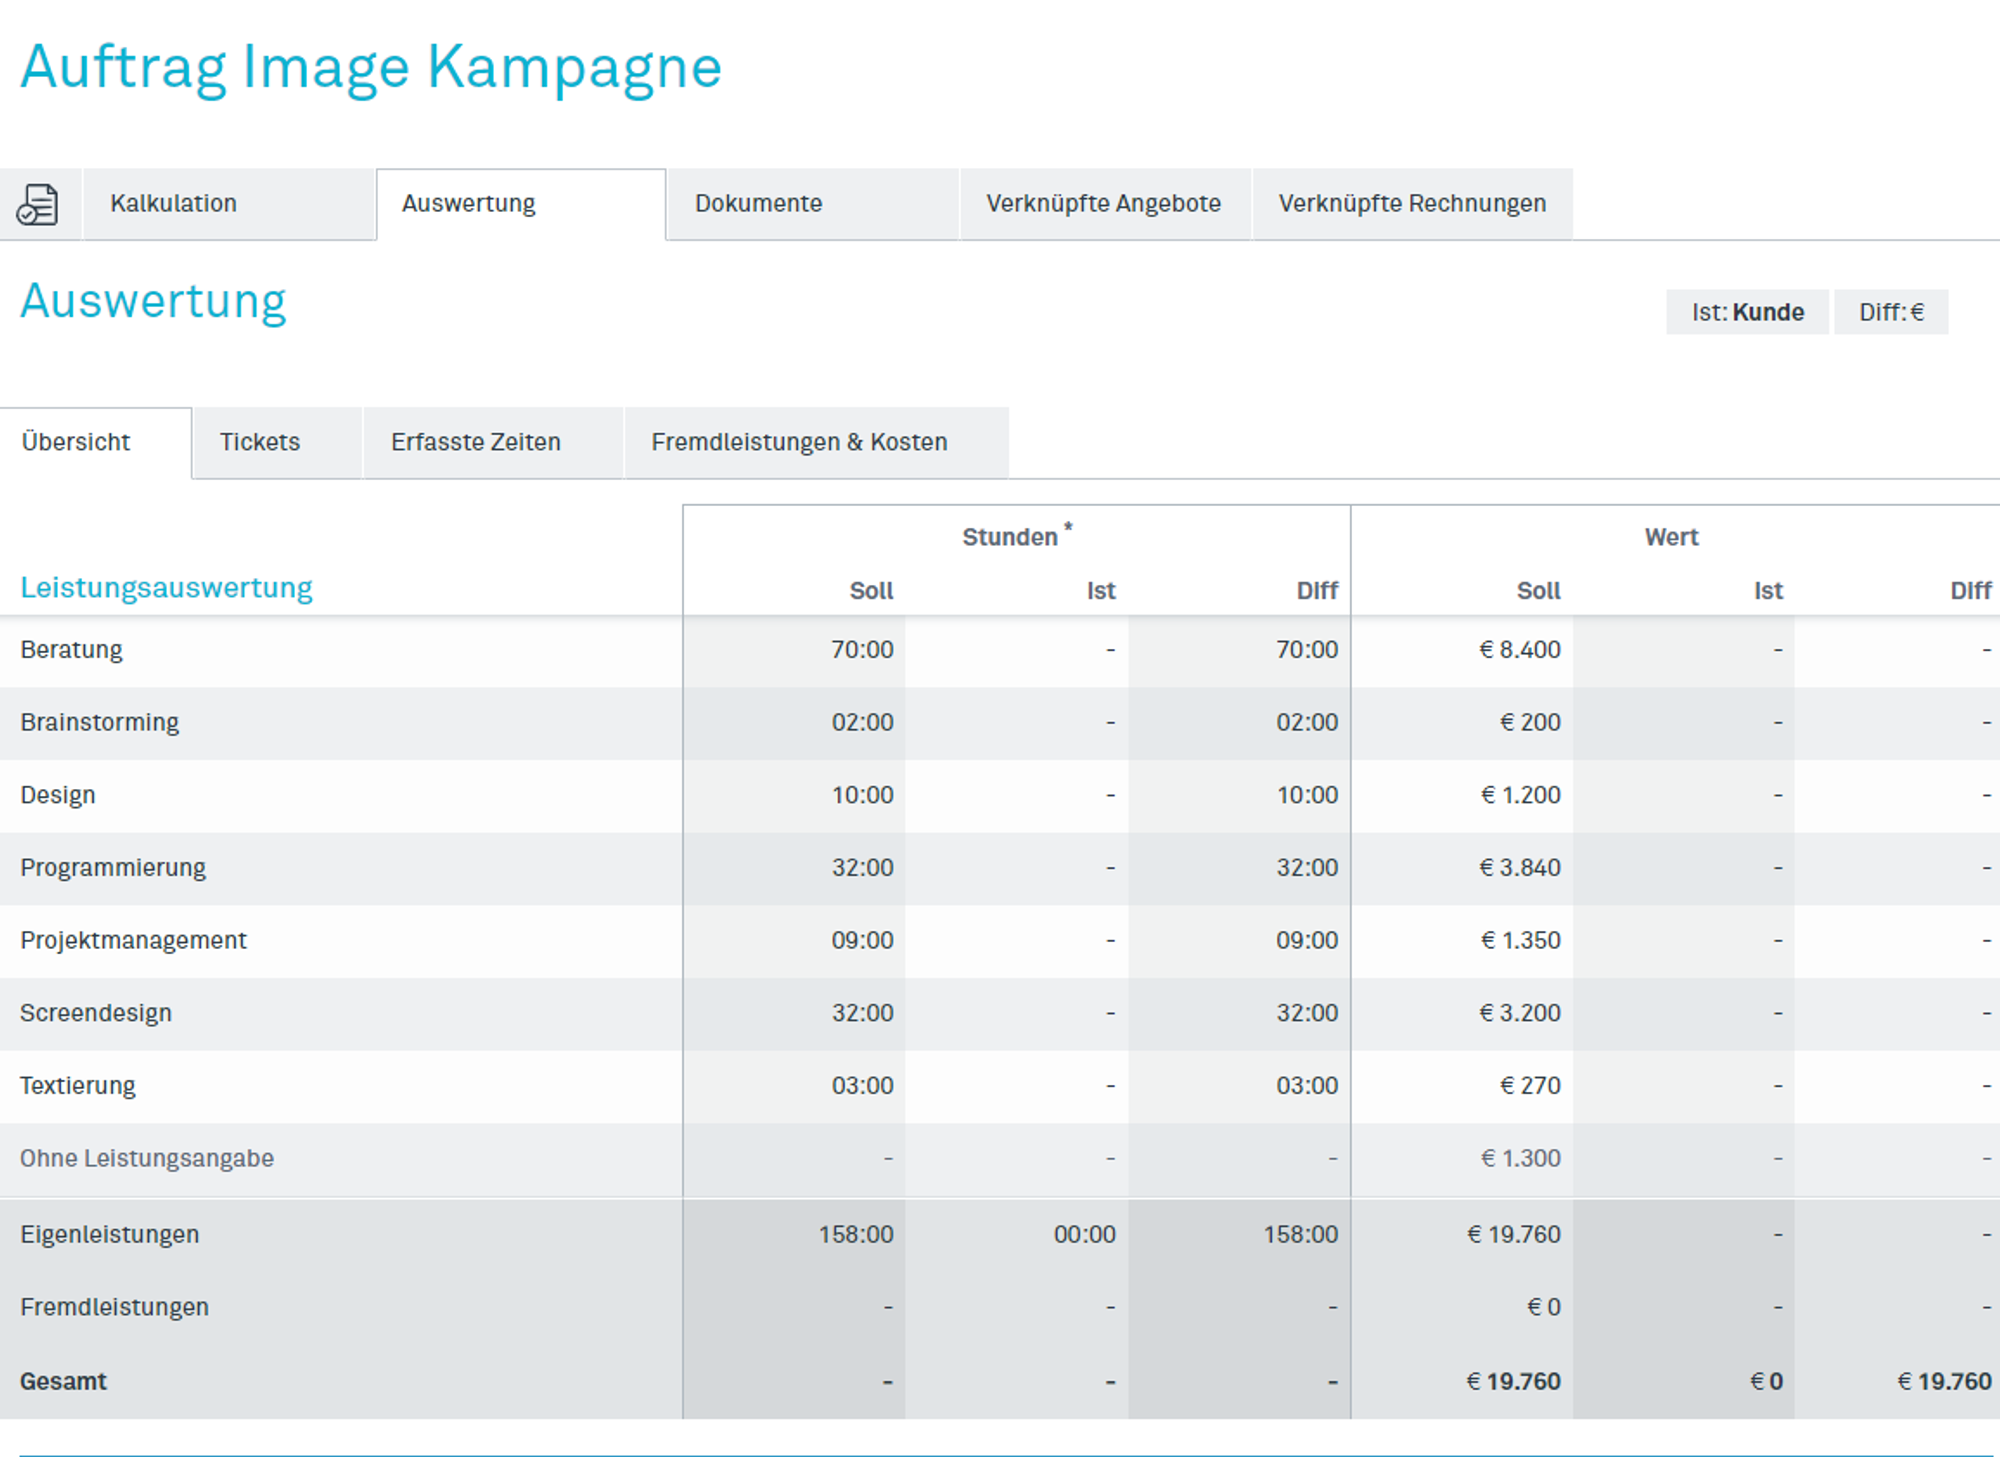
Task: Select the Auswertung tab
Action: click(x=521, y=204)
